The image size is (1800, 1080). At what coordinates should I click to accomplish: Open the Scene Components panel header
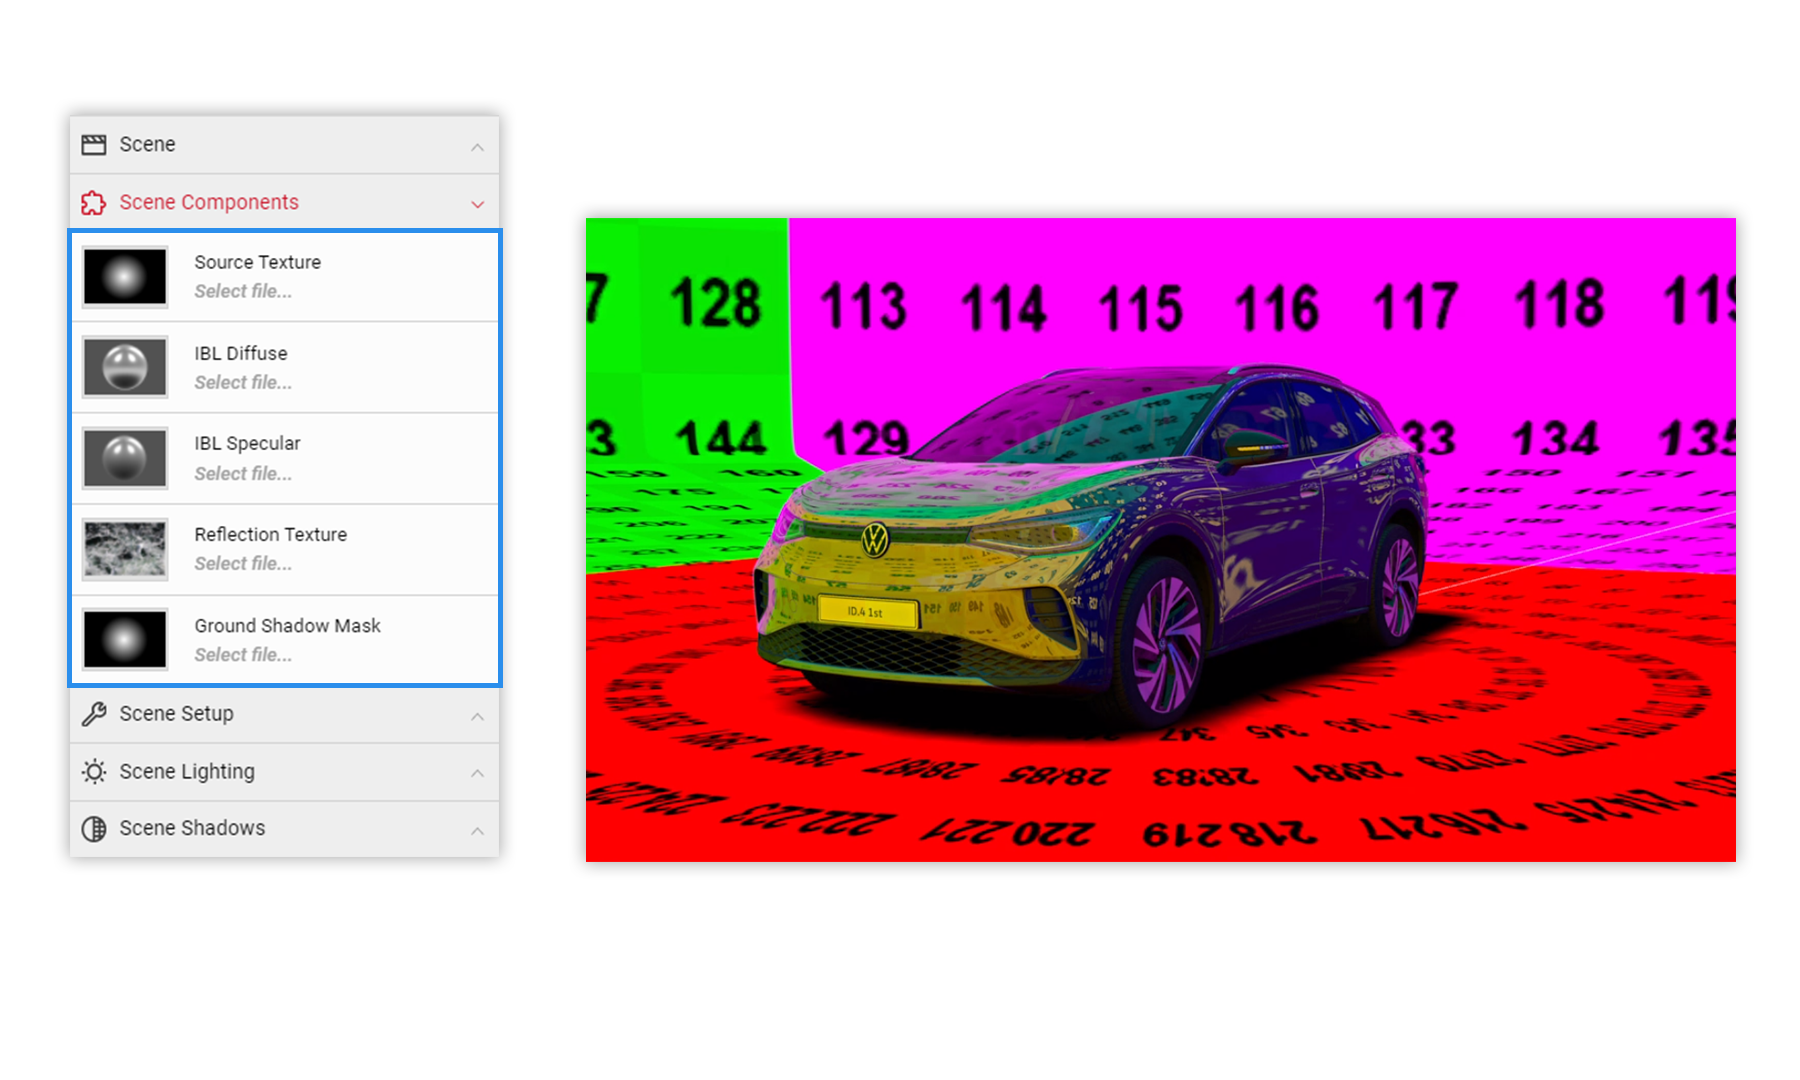284,202
